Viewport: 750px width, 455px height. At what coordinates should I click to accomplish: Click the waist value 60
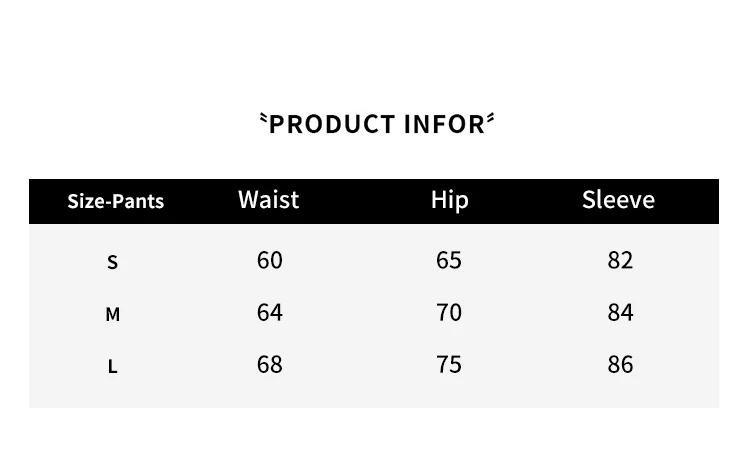pyautogui.click(x=270, y=260)
